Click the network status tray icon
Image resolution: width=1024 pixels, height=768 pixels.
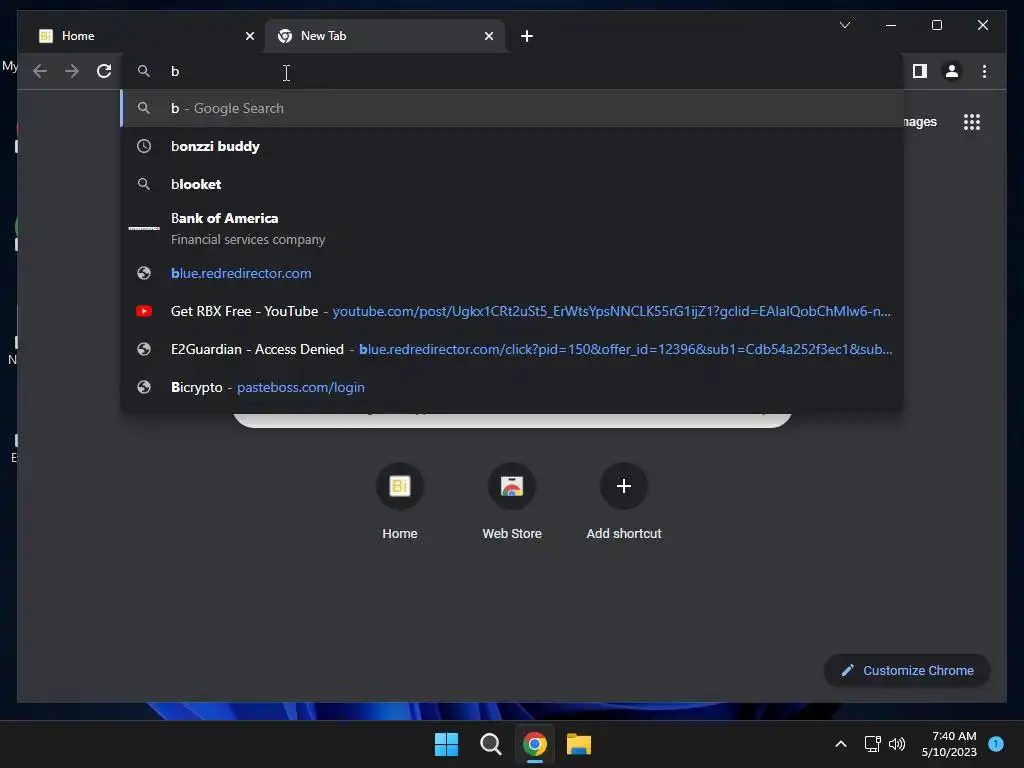[872, 744]
